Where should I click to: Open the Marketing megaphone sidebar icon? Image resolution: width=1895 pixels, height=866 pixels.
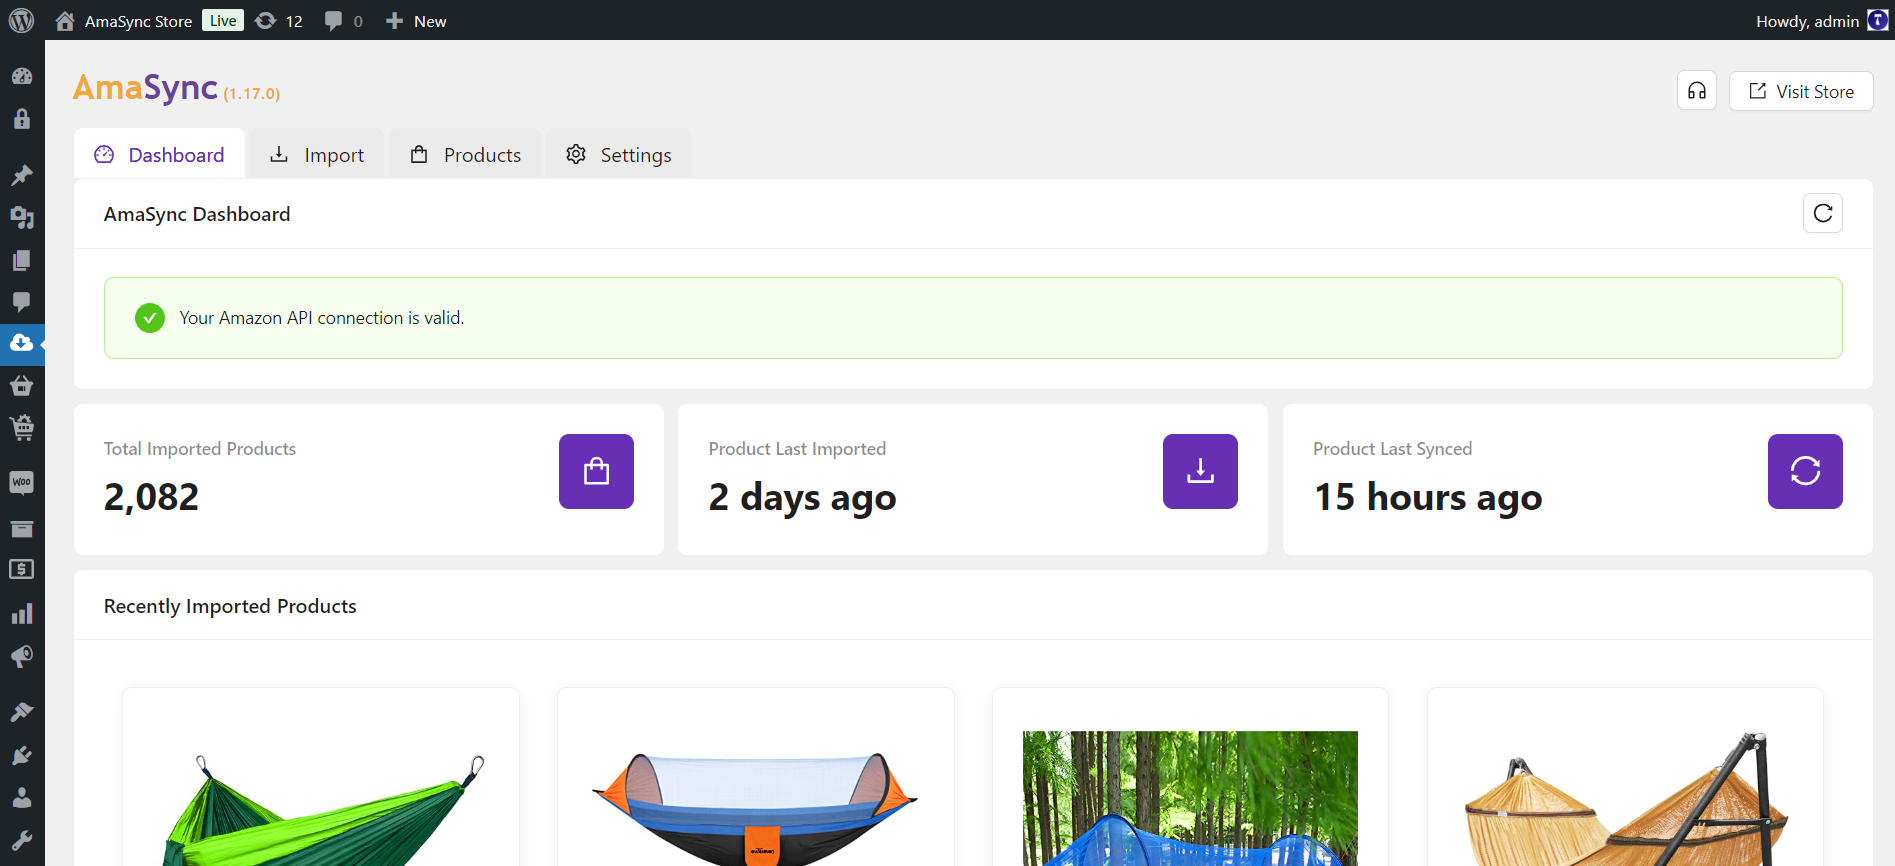point(21,657)
